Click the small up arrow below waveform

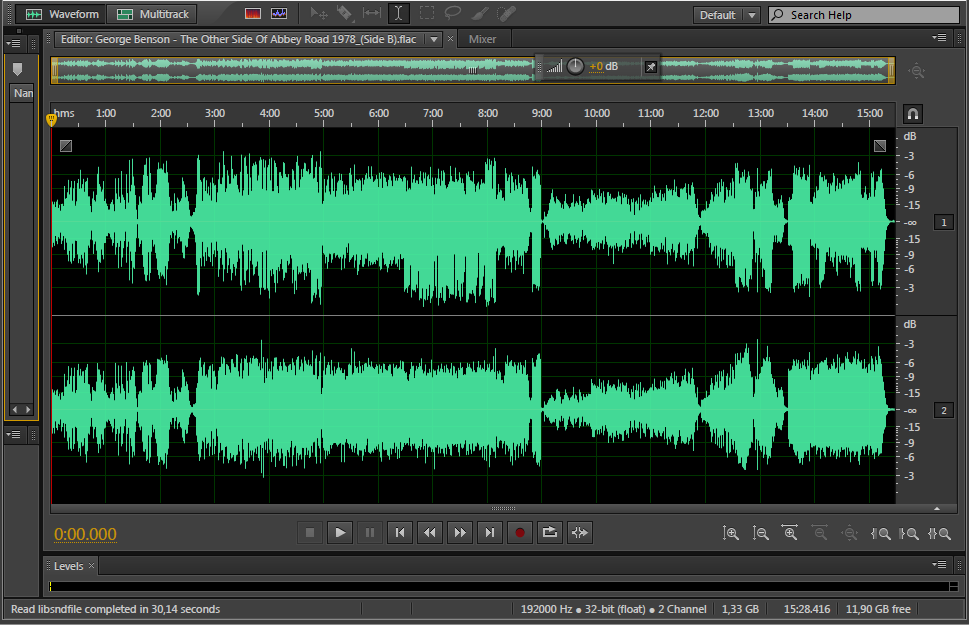(937, 509)
